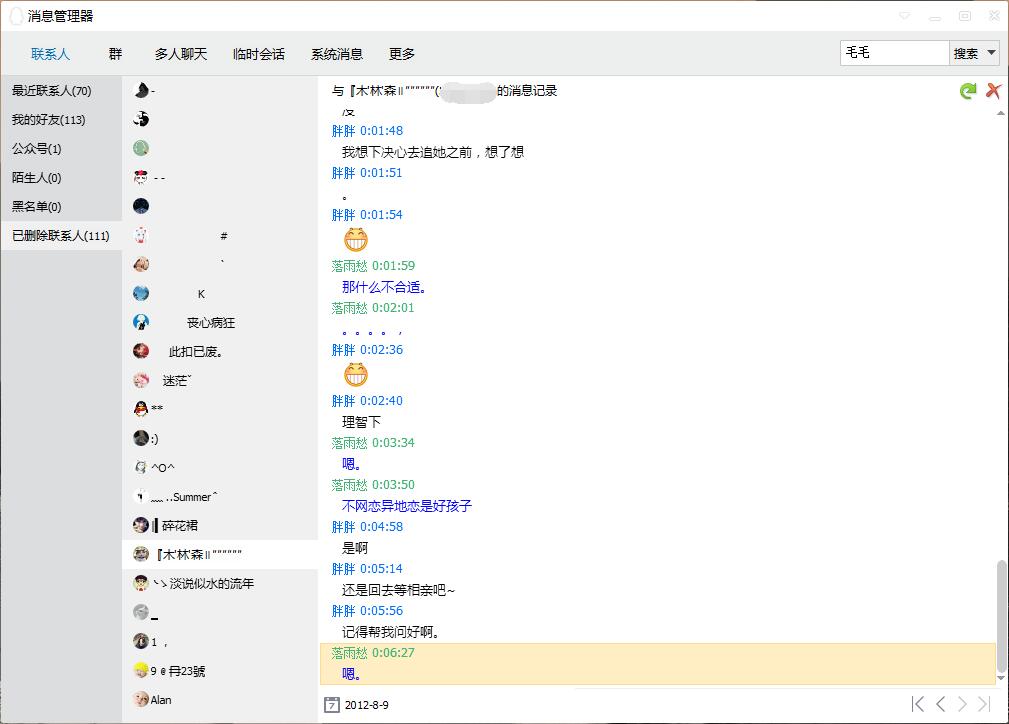Open the calendar date picker icon

331,705
